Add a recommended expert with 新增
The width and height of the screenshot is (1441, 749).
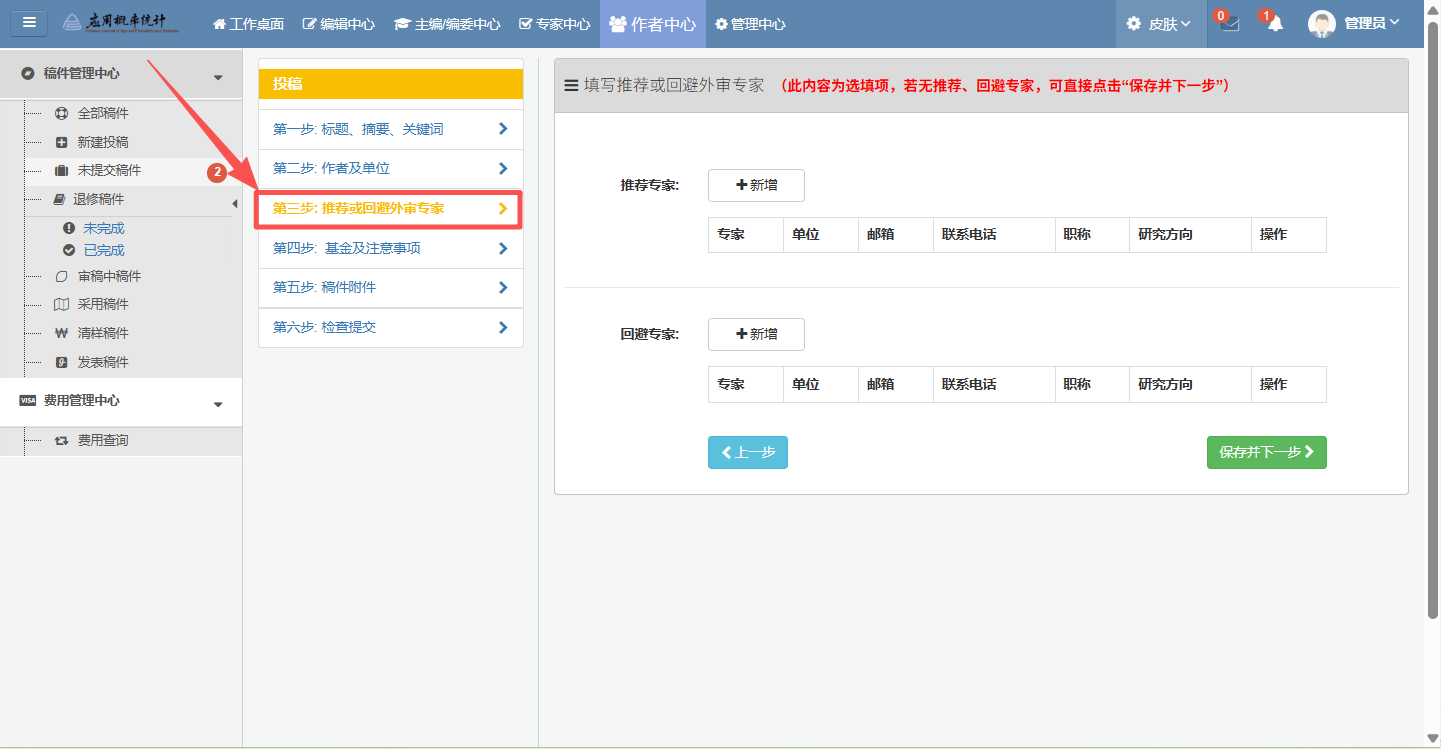[756, 185]
